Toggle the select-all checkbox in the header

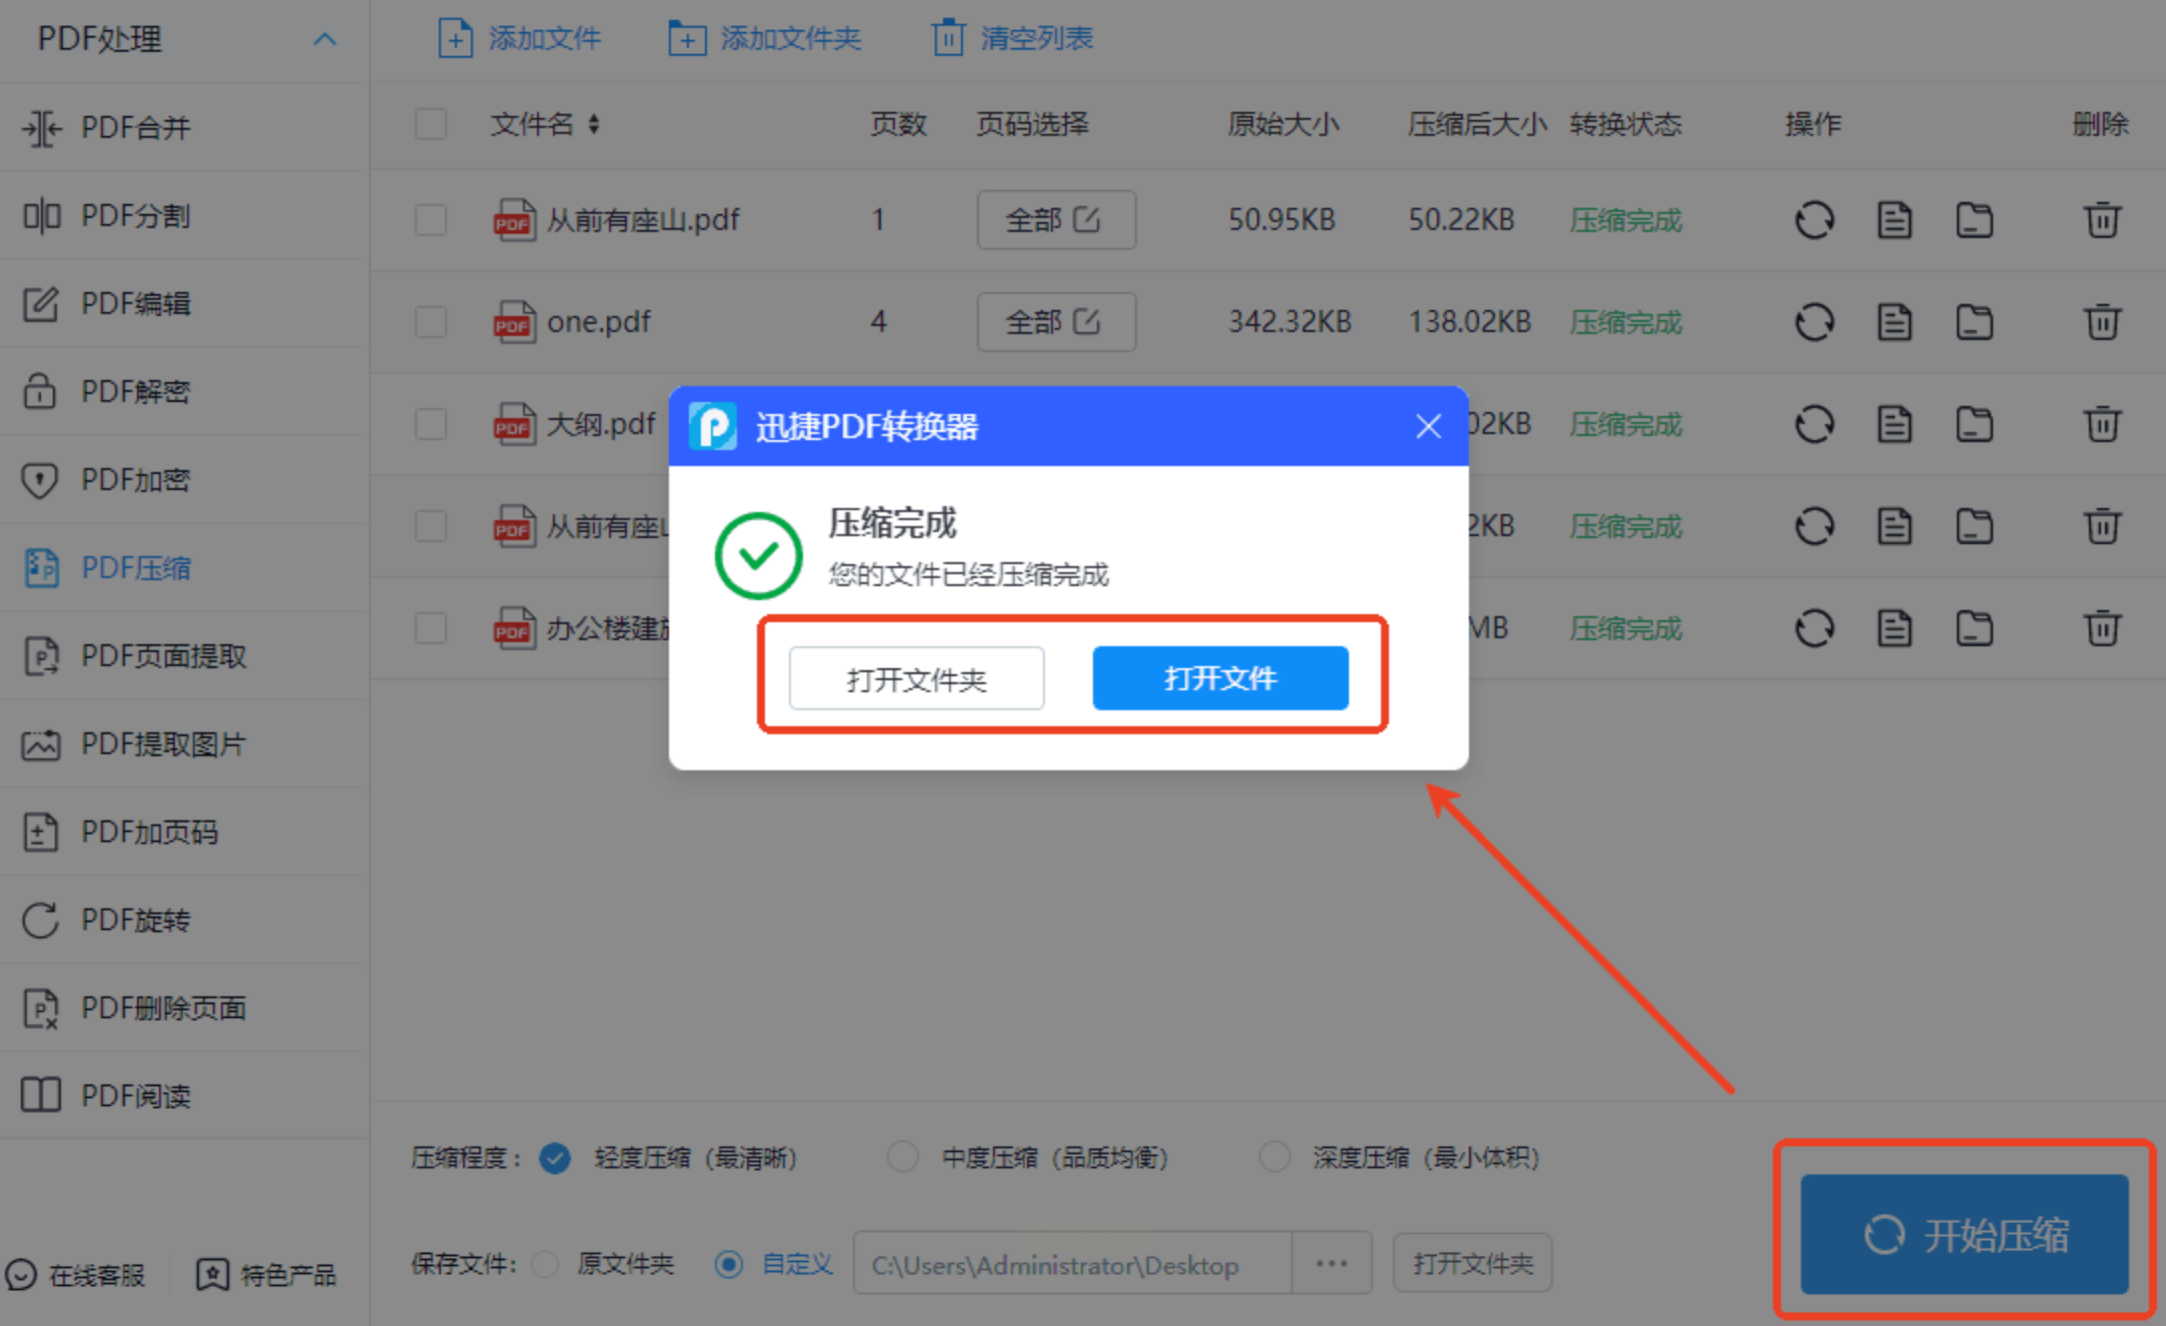[x=431, y=125]
